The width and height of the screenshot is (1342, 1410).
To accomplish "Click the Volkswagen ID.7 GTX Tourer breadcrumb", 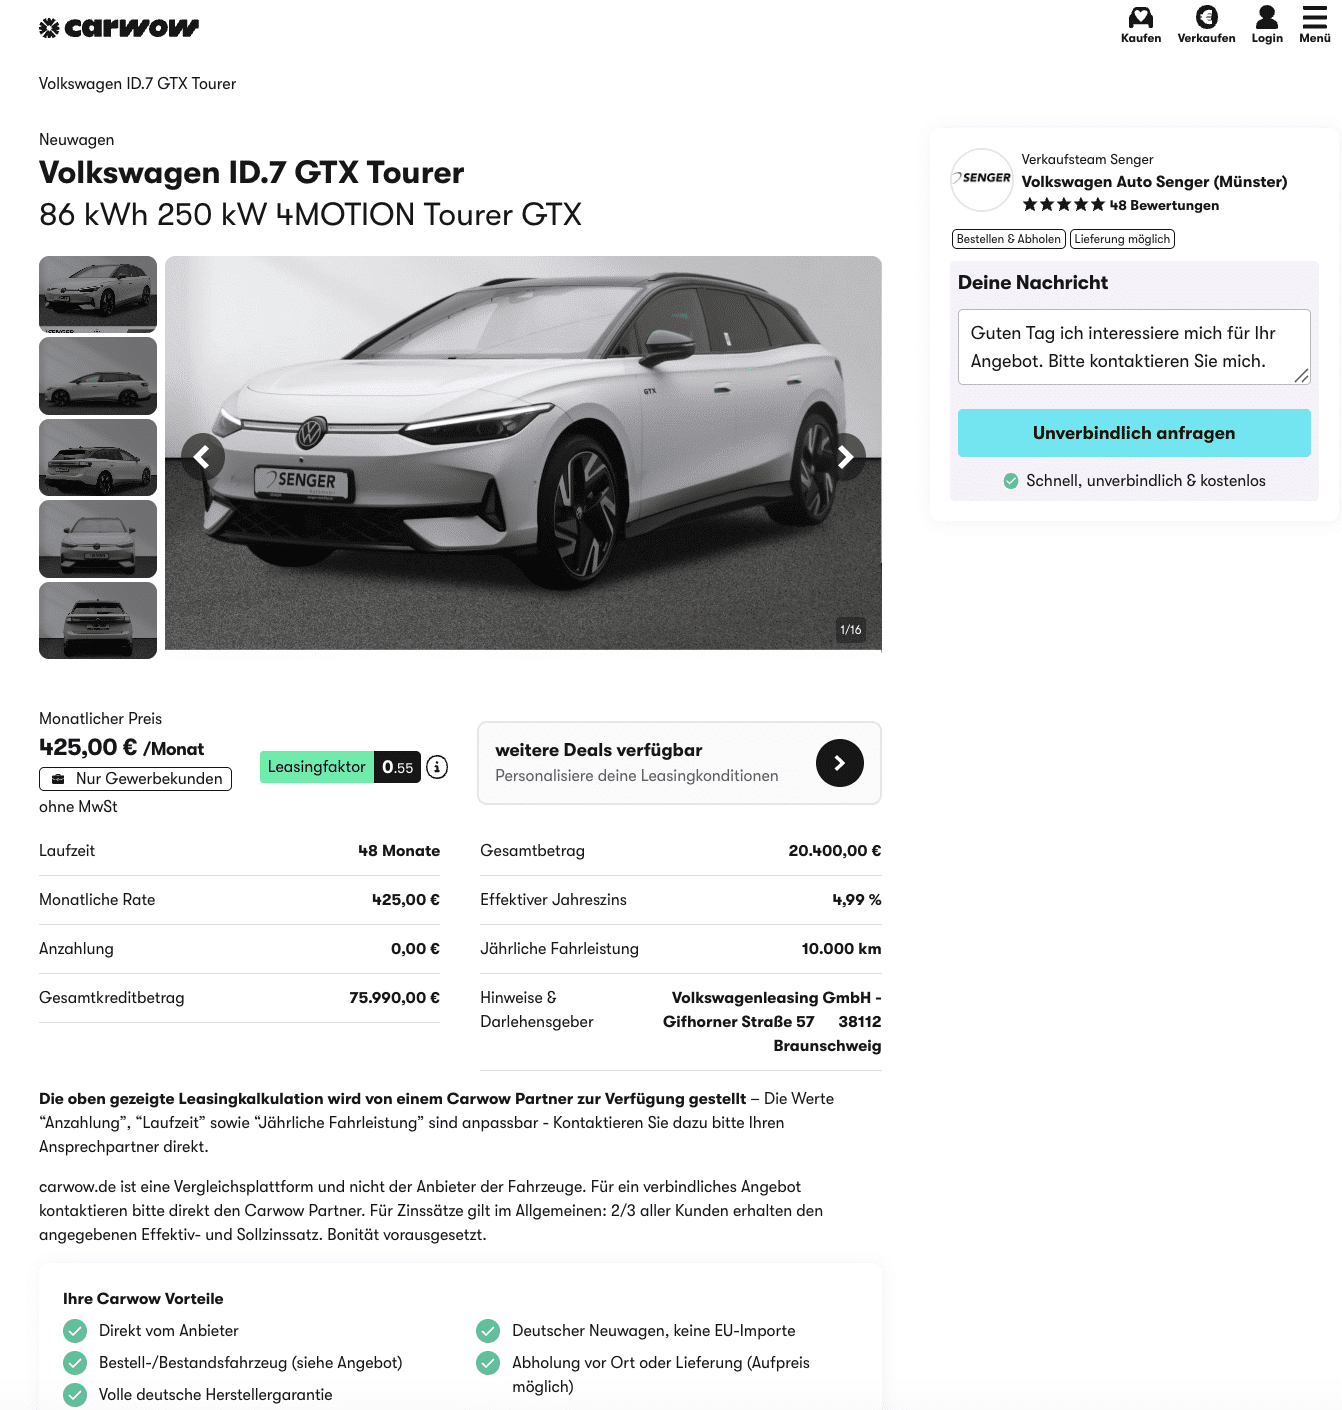I will (137, 84).
